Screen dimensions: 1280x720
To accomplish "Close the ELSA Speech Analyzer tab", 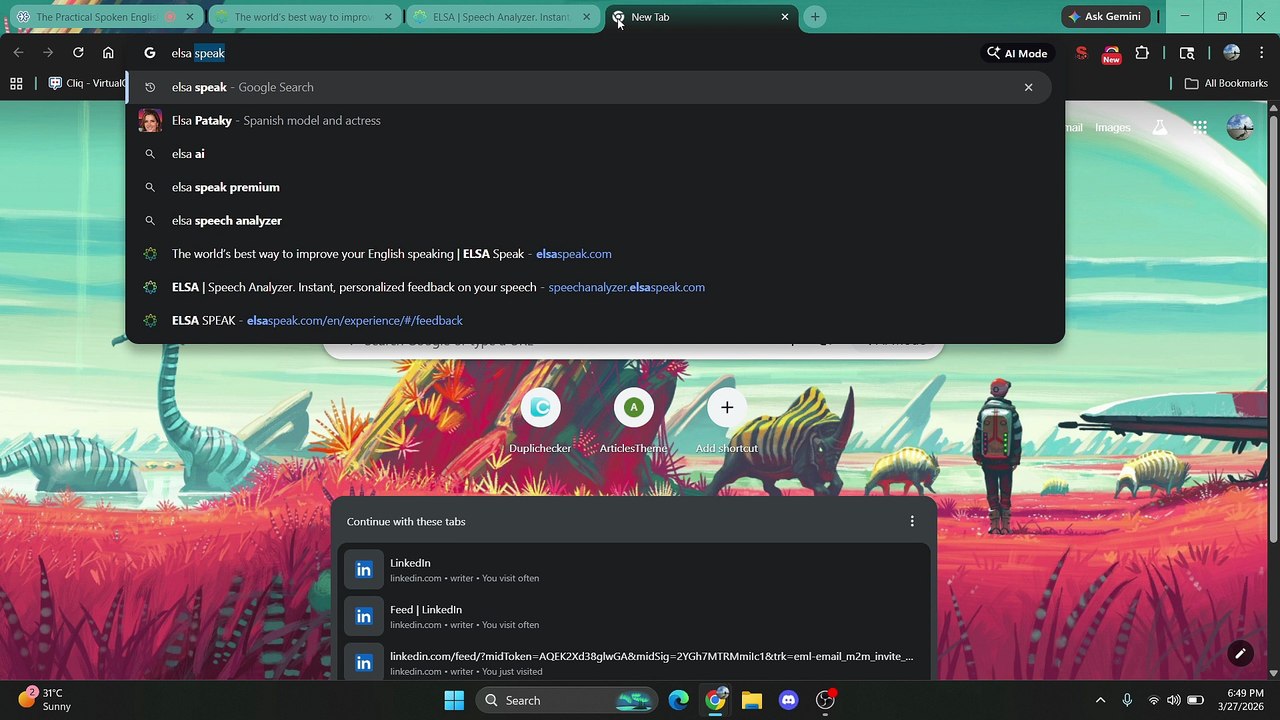I will 586,17.
